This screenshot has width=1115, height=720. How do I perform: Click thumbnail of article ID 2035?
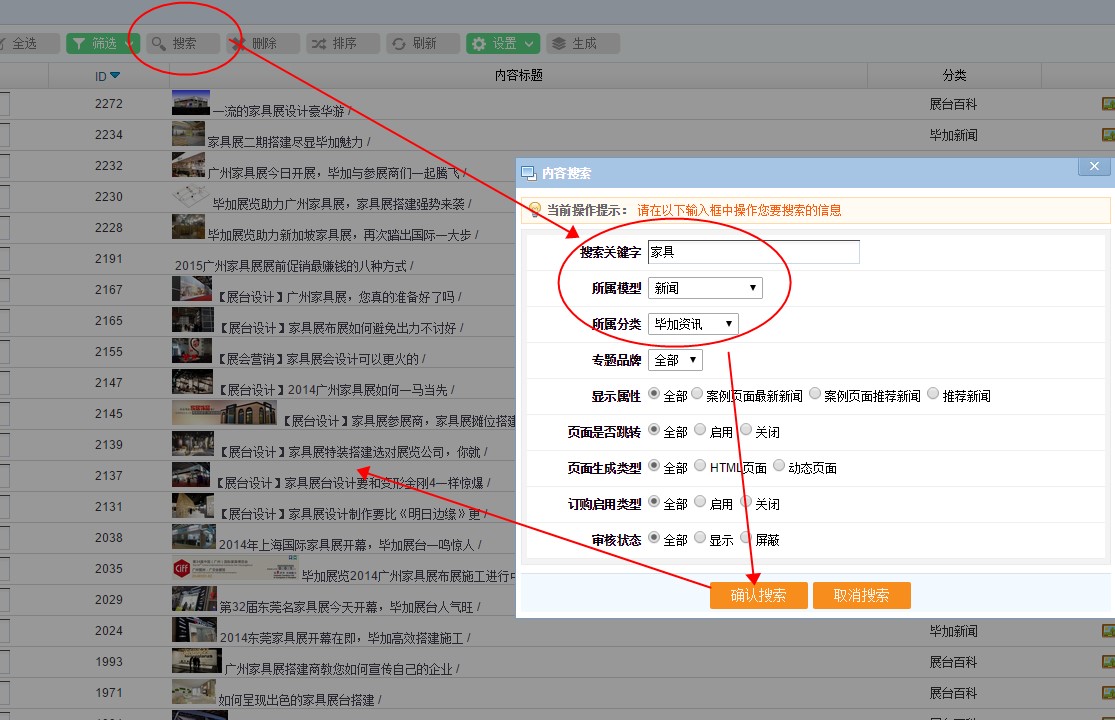(234, 568)
